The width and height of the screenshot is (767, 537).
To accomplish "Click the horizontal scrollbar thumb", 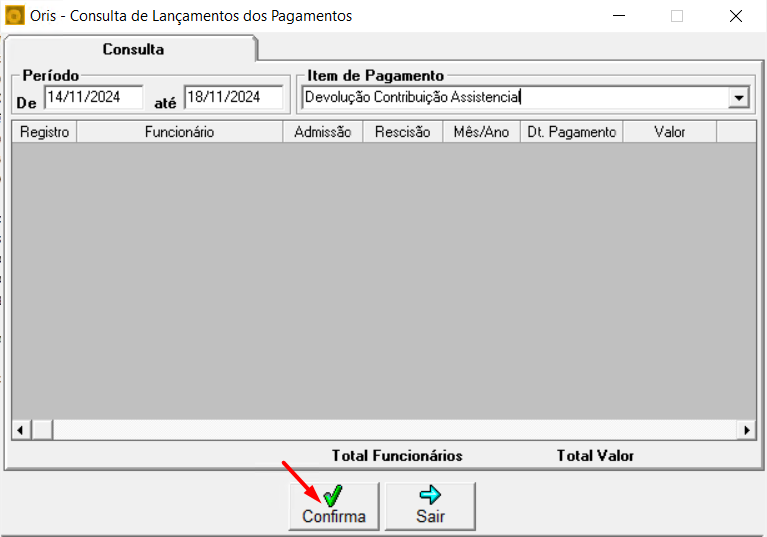I will 43,430.
